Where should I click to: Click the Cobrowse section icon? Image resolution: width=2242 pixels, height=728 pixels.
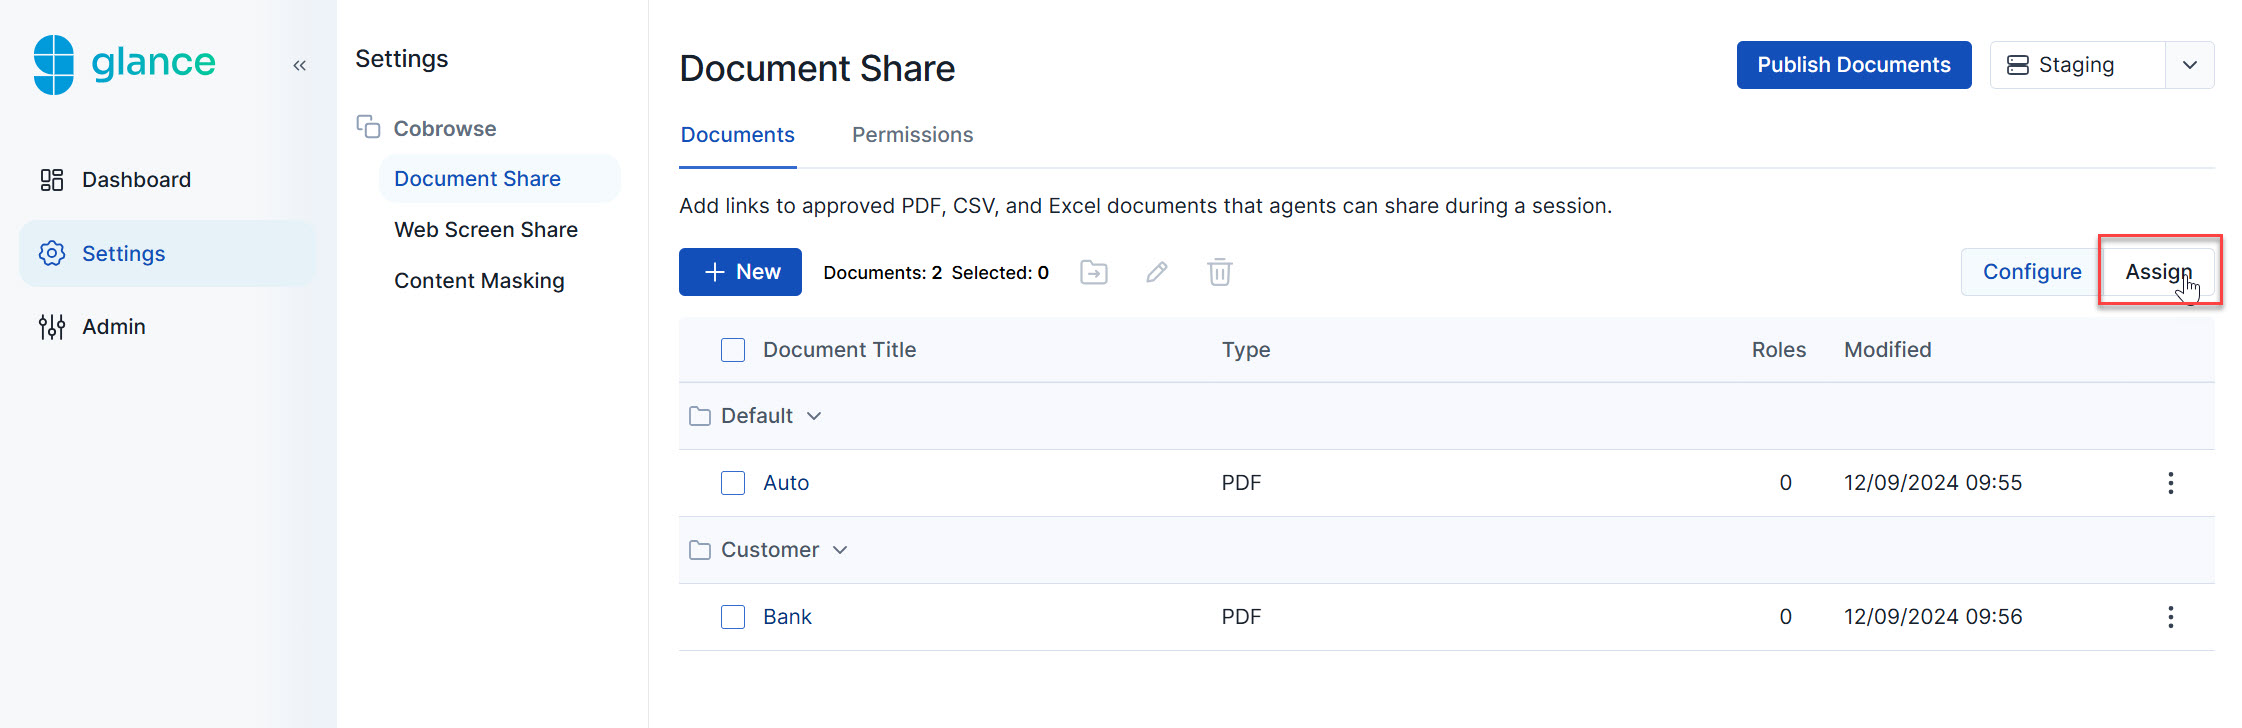pos(368,127)
